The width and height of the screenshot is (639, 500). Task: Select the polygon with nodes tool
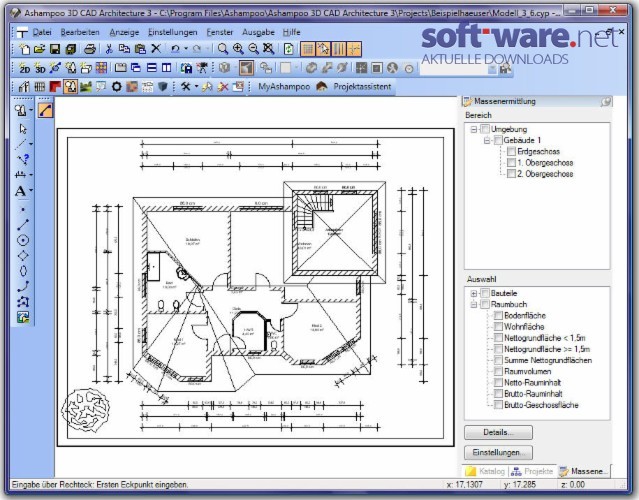point(23,302)
